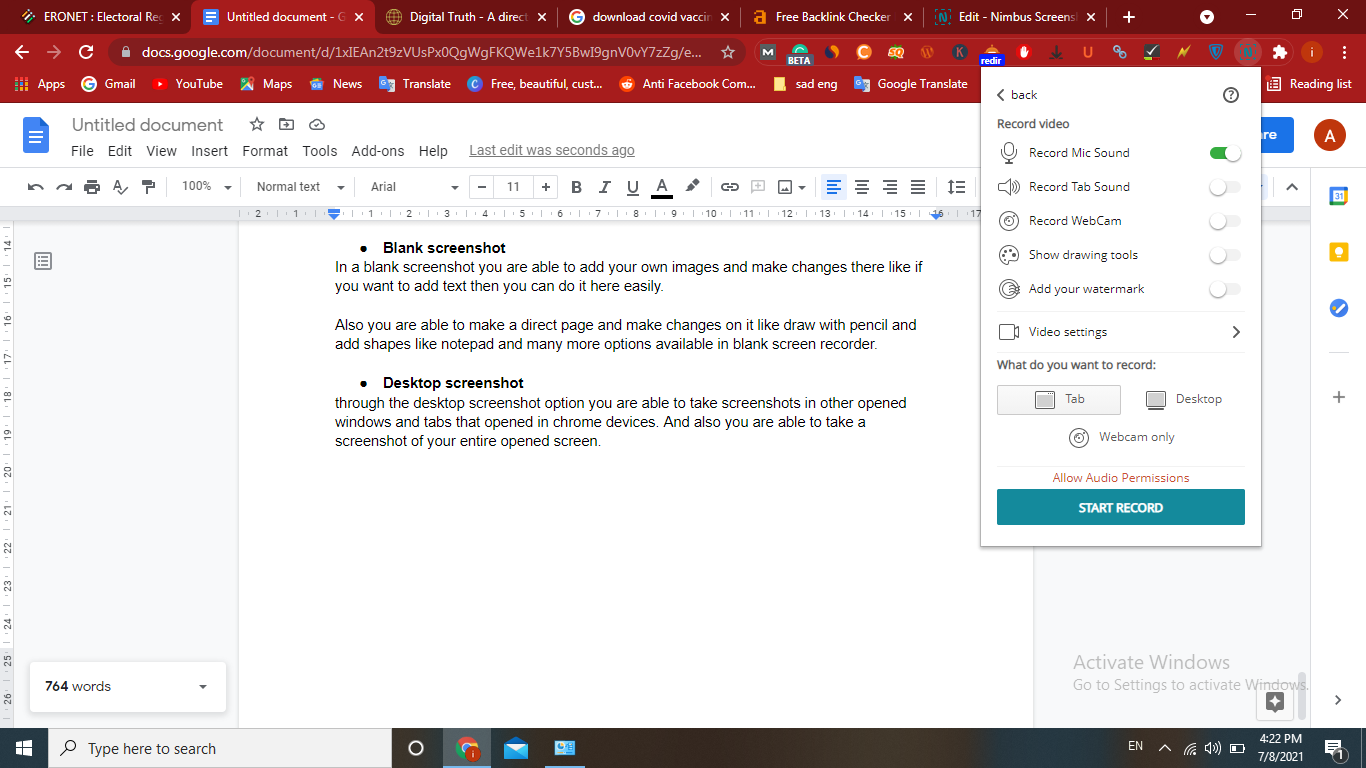The width and height of the screenshot is (1366, 768).
Task: Show hidden system tray icons
Action: point(1165,748)
